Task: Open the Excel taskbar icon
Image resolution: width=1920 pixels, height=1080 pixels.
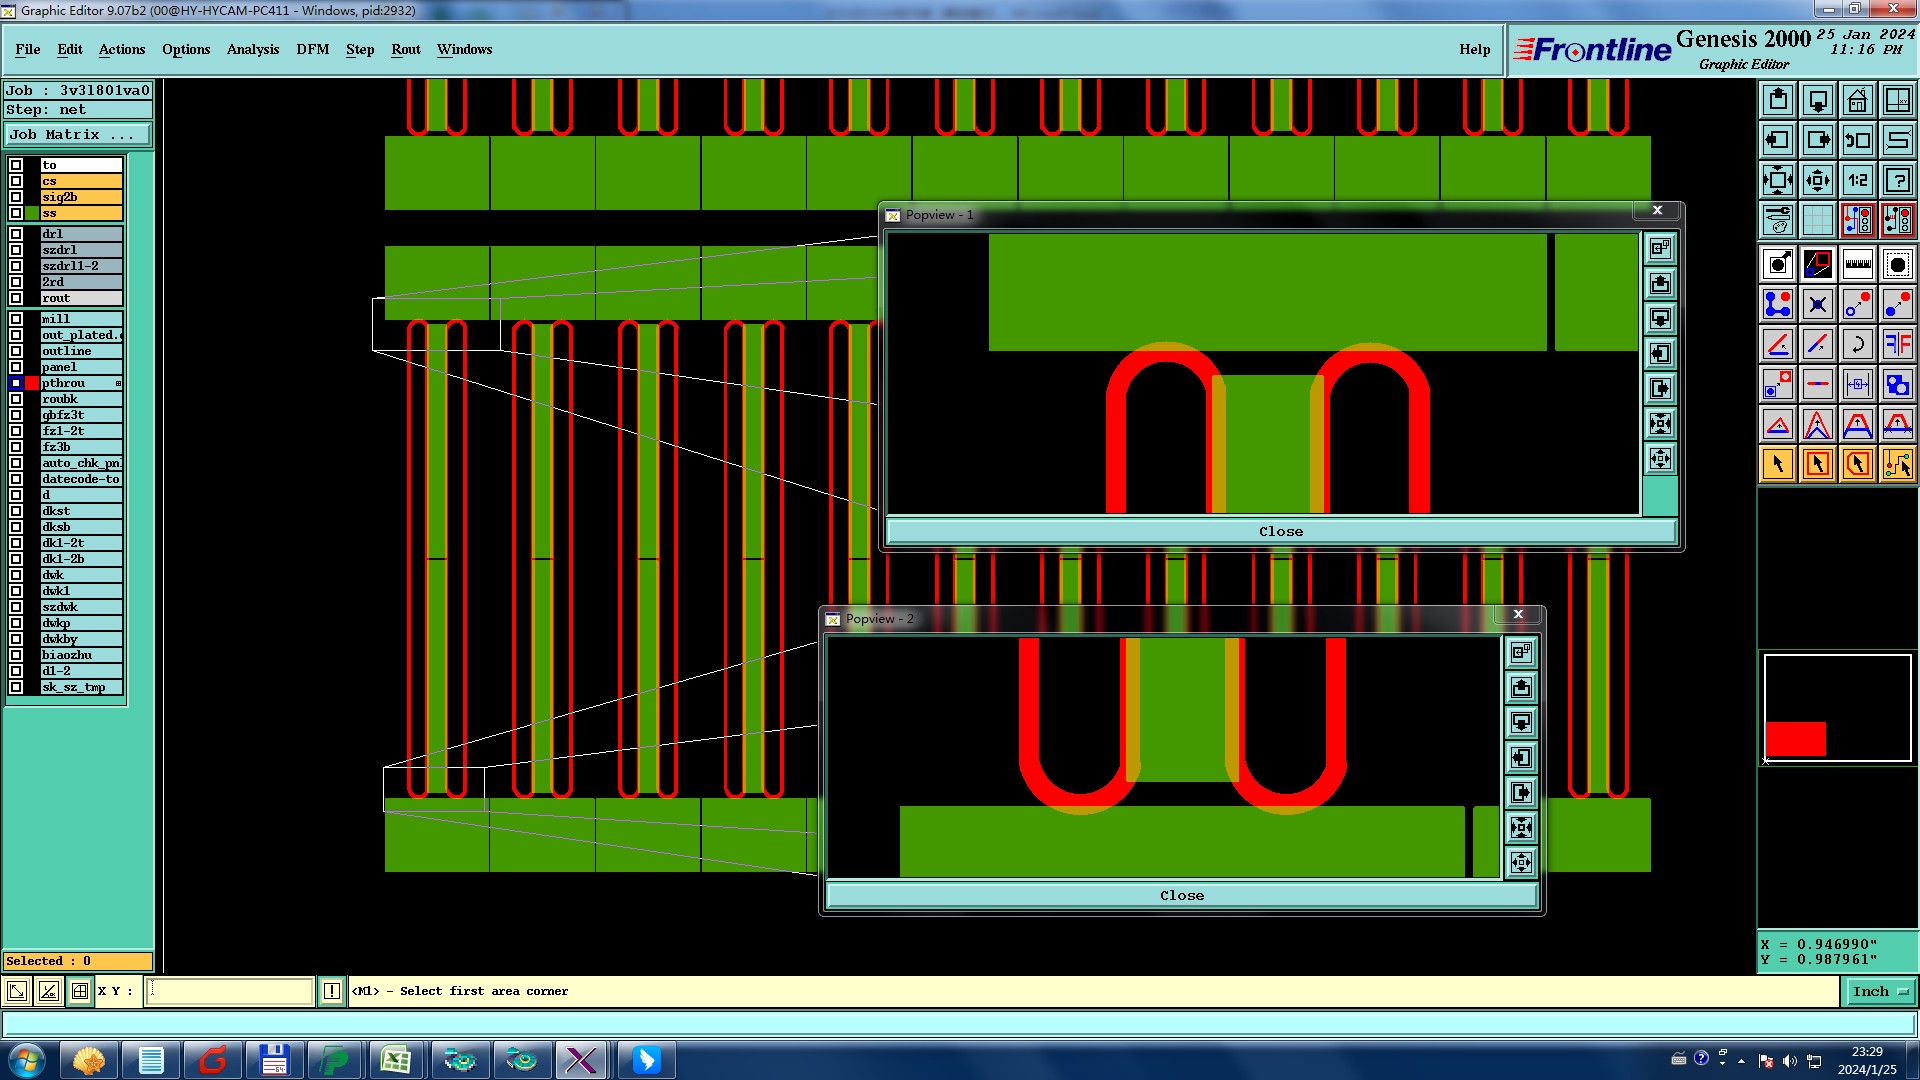Action: pyautogui.click(x=395, y=1060)
